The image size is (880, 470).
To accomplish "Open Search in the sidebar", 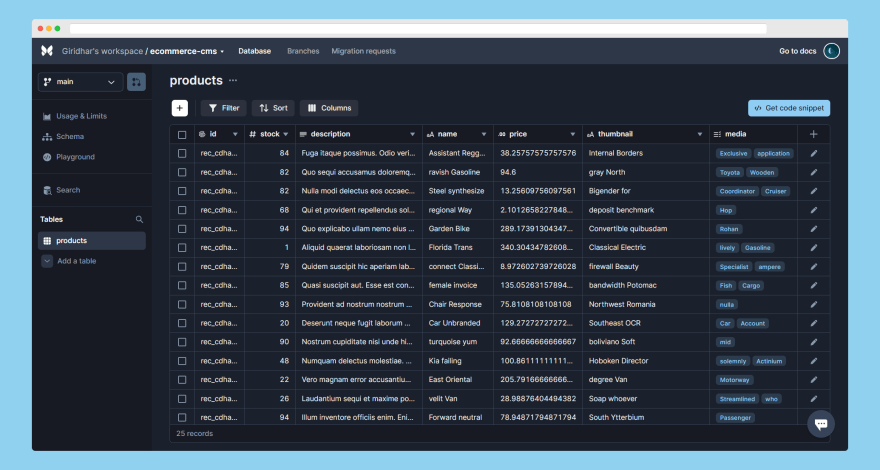I will (62, 190).
